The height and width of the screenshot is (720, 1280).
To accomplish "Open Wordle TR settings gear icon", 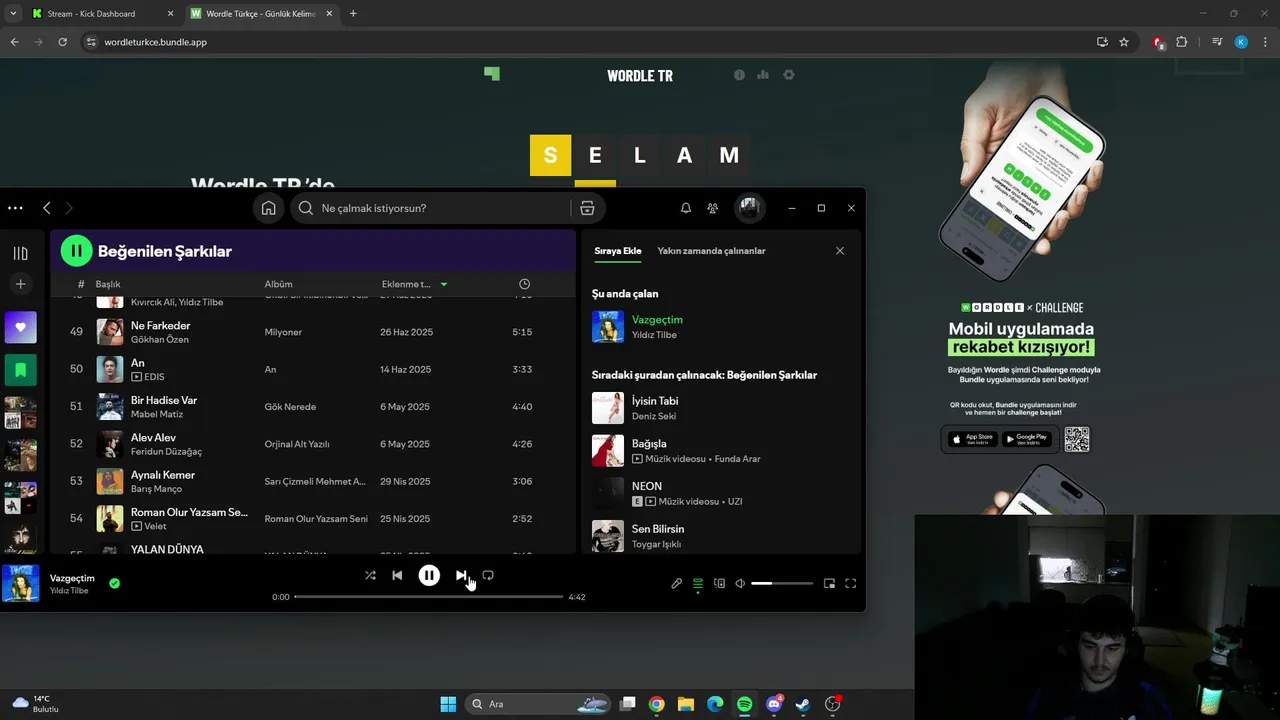I will (x=789, y=75).
